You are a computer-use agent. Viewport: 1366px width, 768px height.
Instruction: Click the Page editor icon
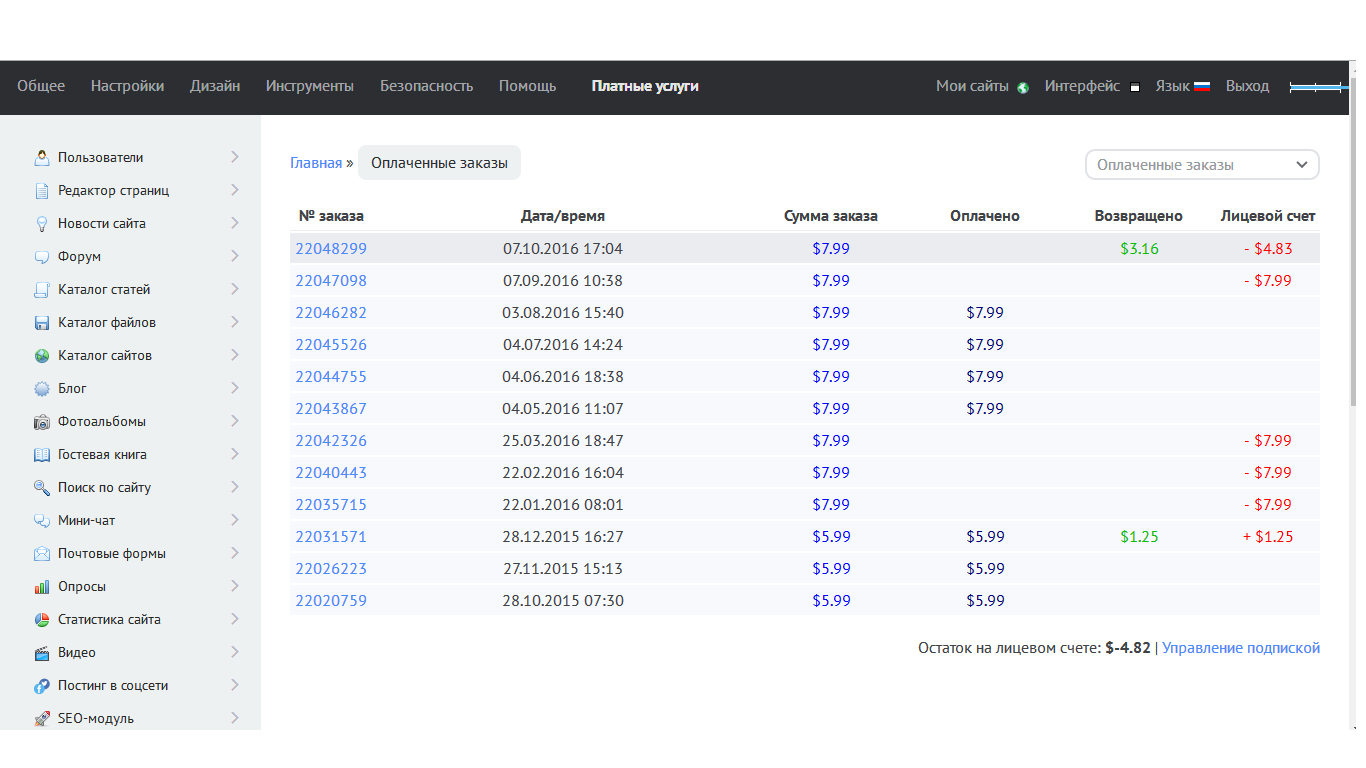pyautogui.click(x=42, y=190)
